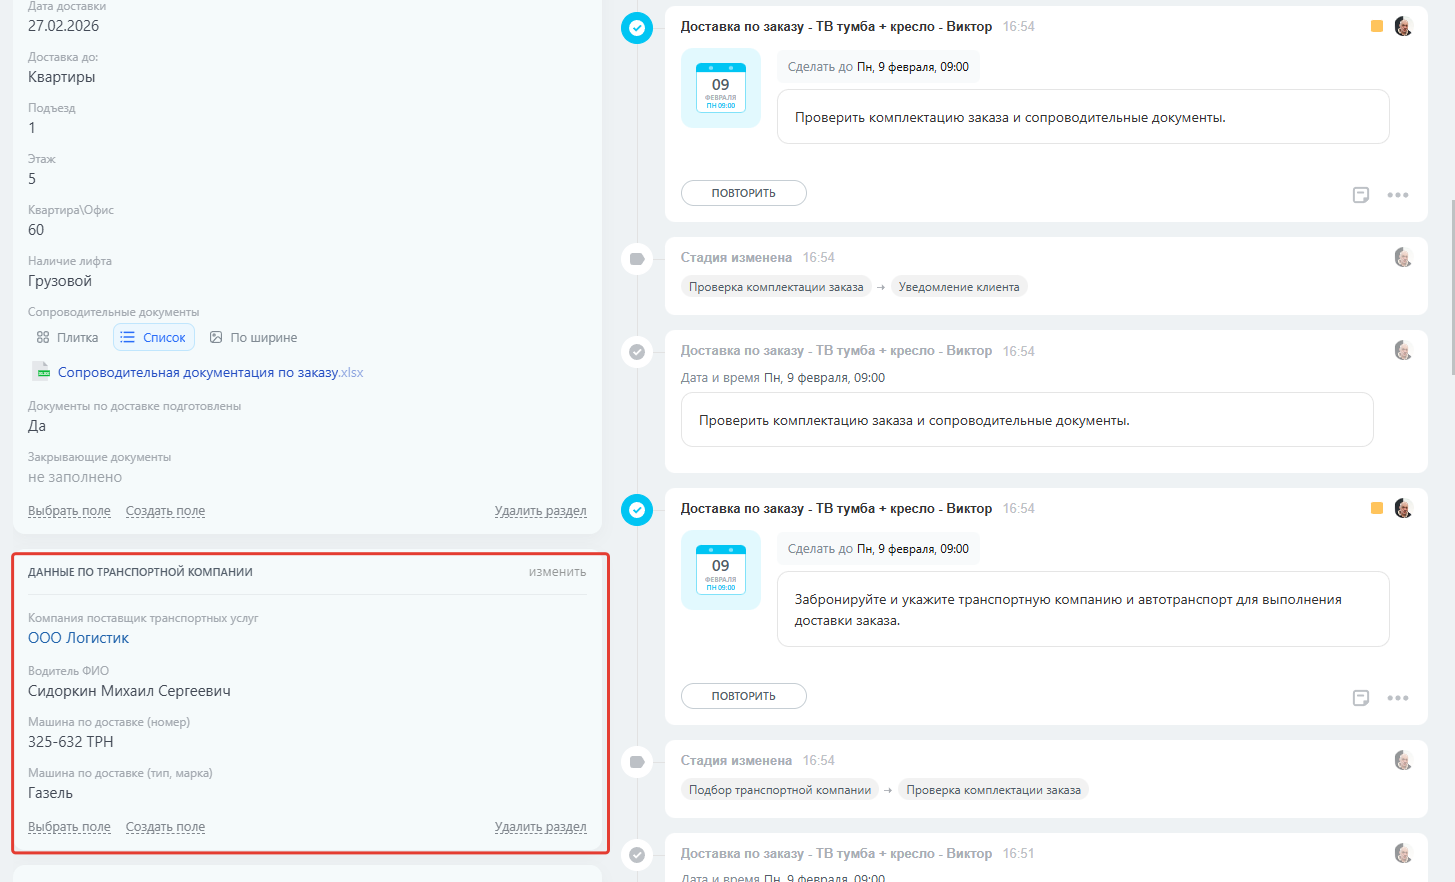Click 'ПОВТОРИТЬ' under the 'Проверить комплектацию' to-do

tap(744, 193)
